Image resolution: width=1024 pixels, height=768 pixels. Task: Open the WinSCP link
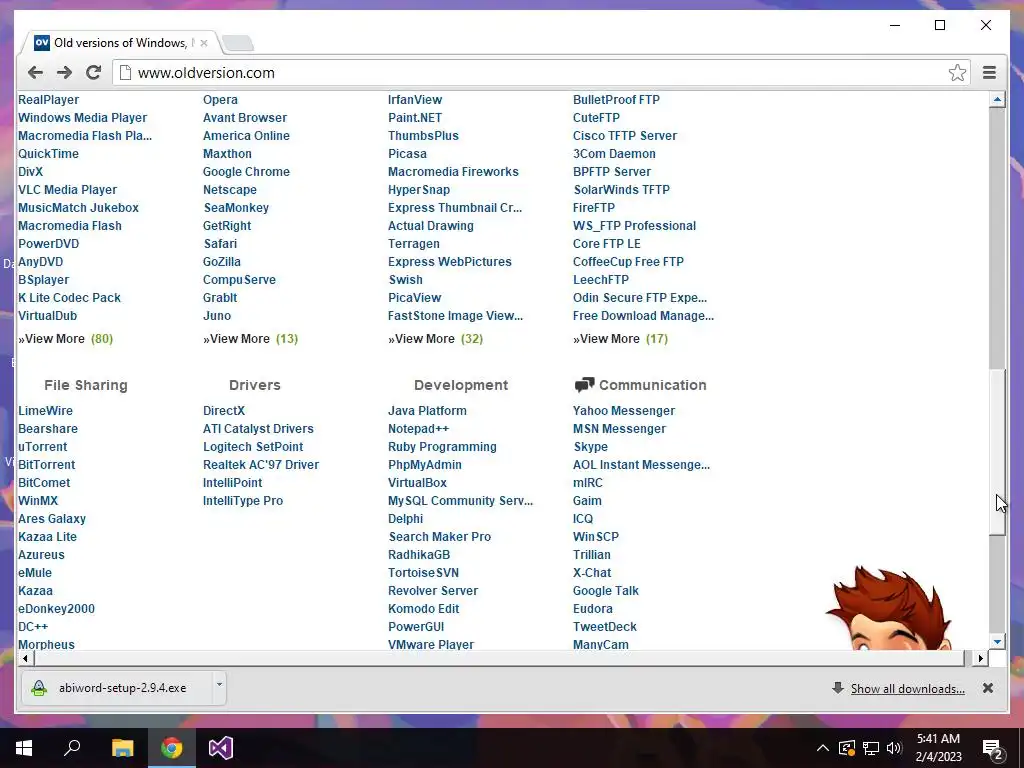tap(596, 537)
